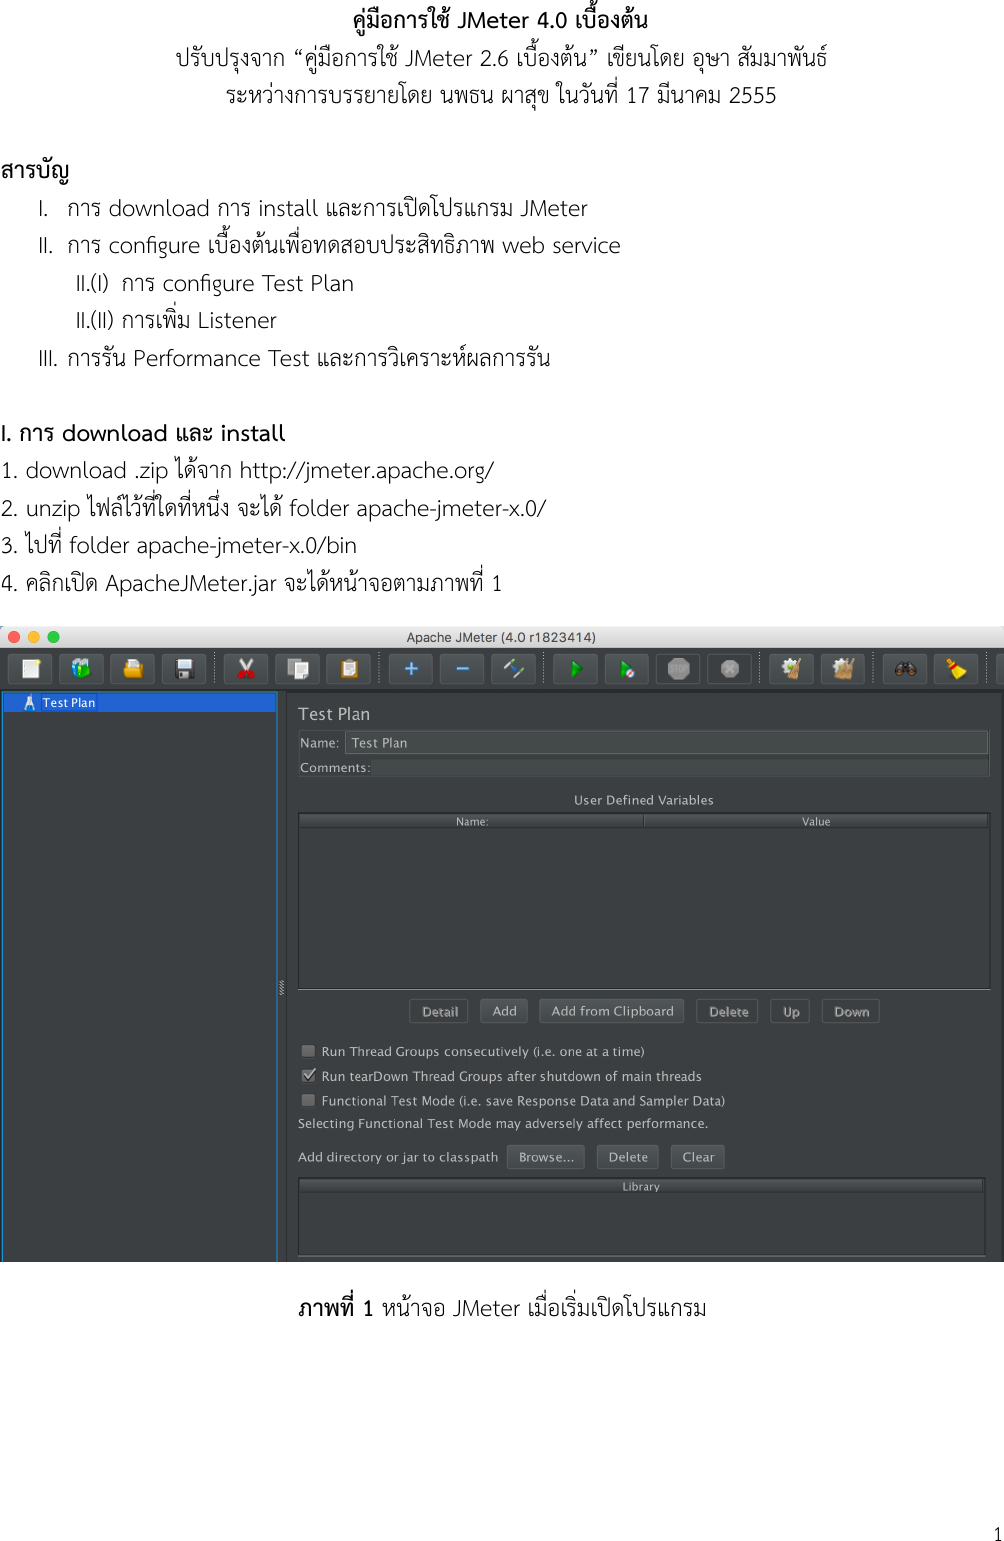Open search with the binoculars icon
The height and width of the screenshot is (1541, 1004).
pyautogui.click(x=905, y=668)
